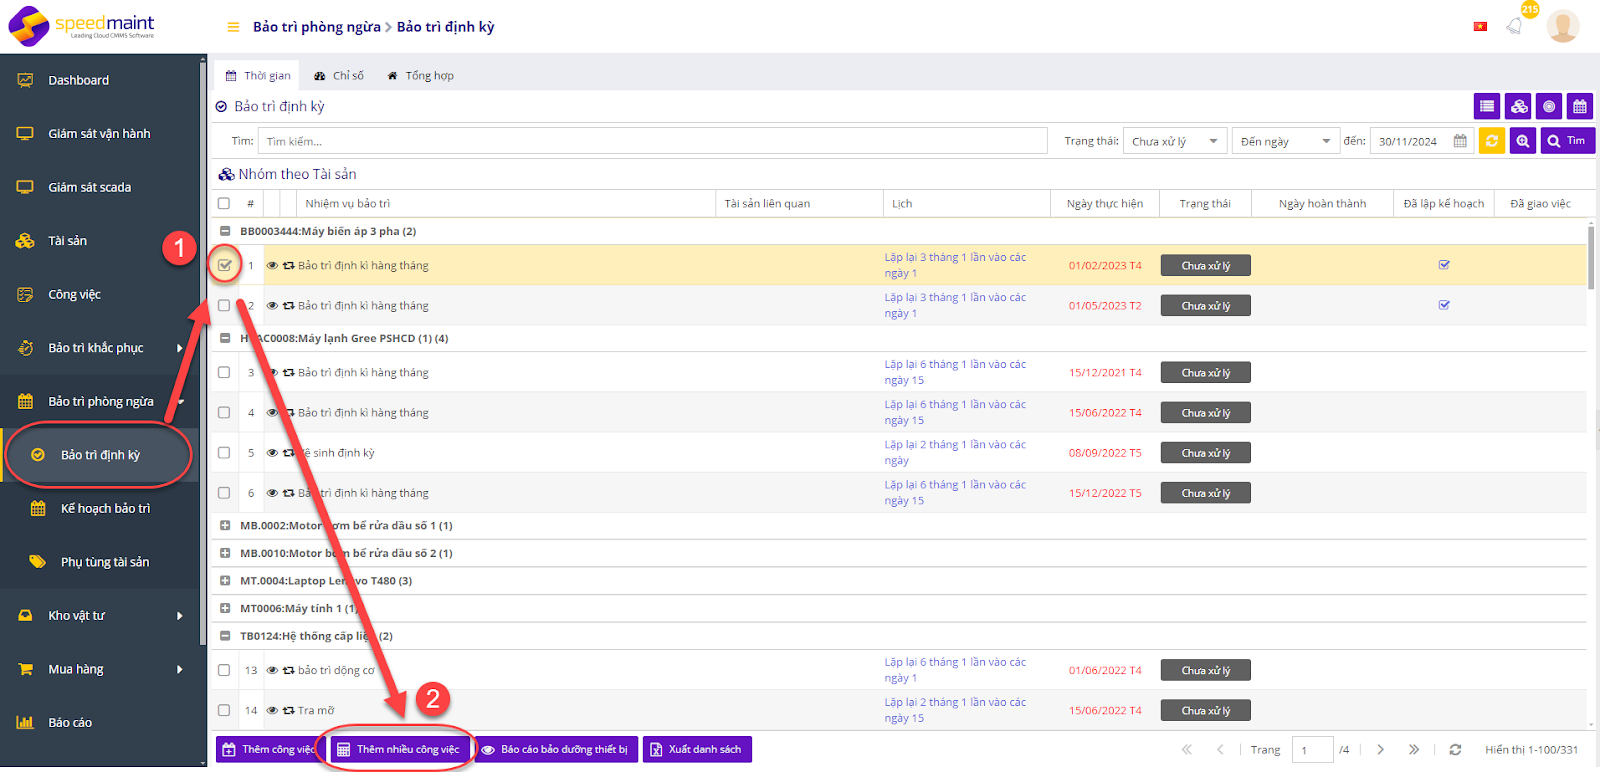Click the circular target view icon

coord(1549,106)
